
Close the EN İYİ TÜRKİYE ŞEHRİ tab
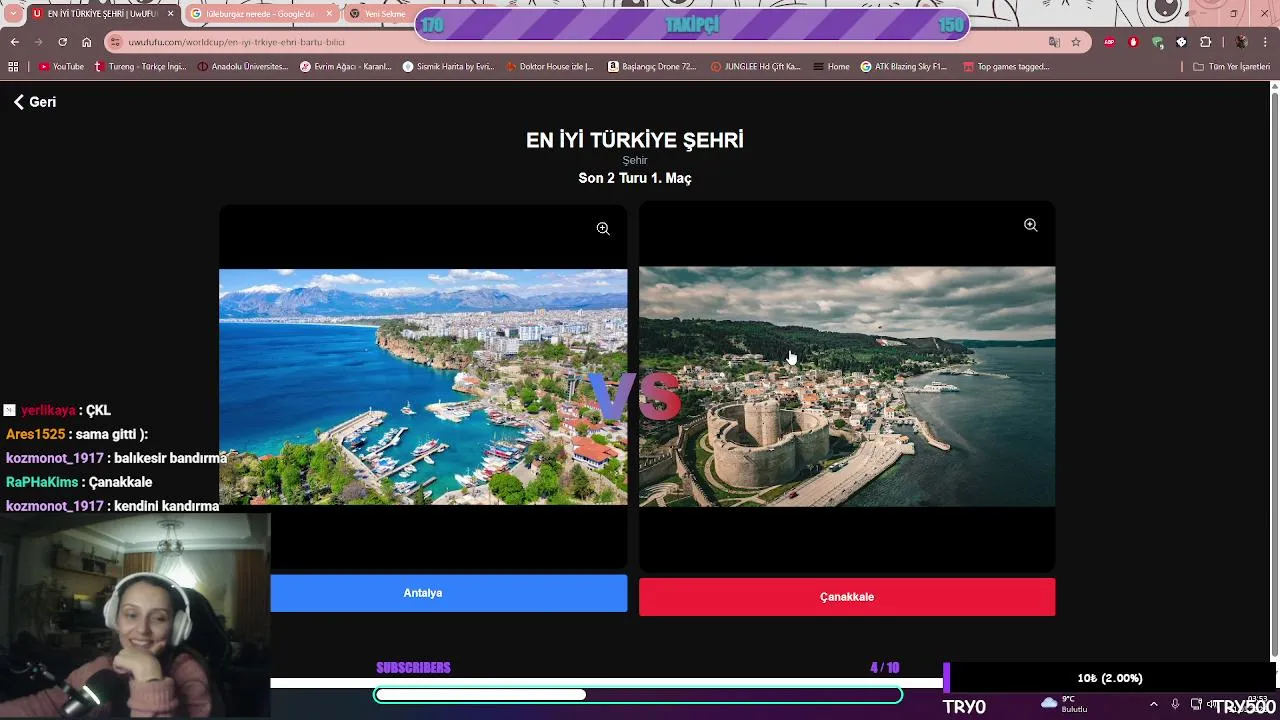(170, 14)
